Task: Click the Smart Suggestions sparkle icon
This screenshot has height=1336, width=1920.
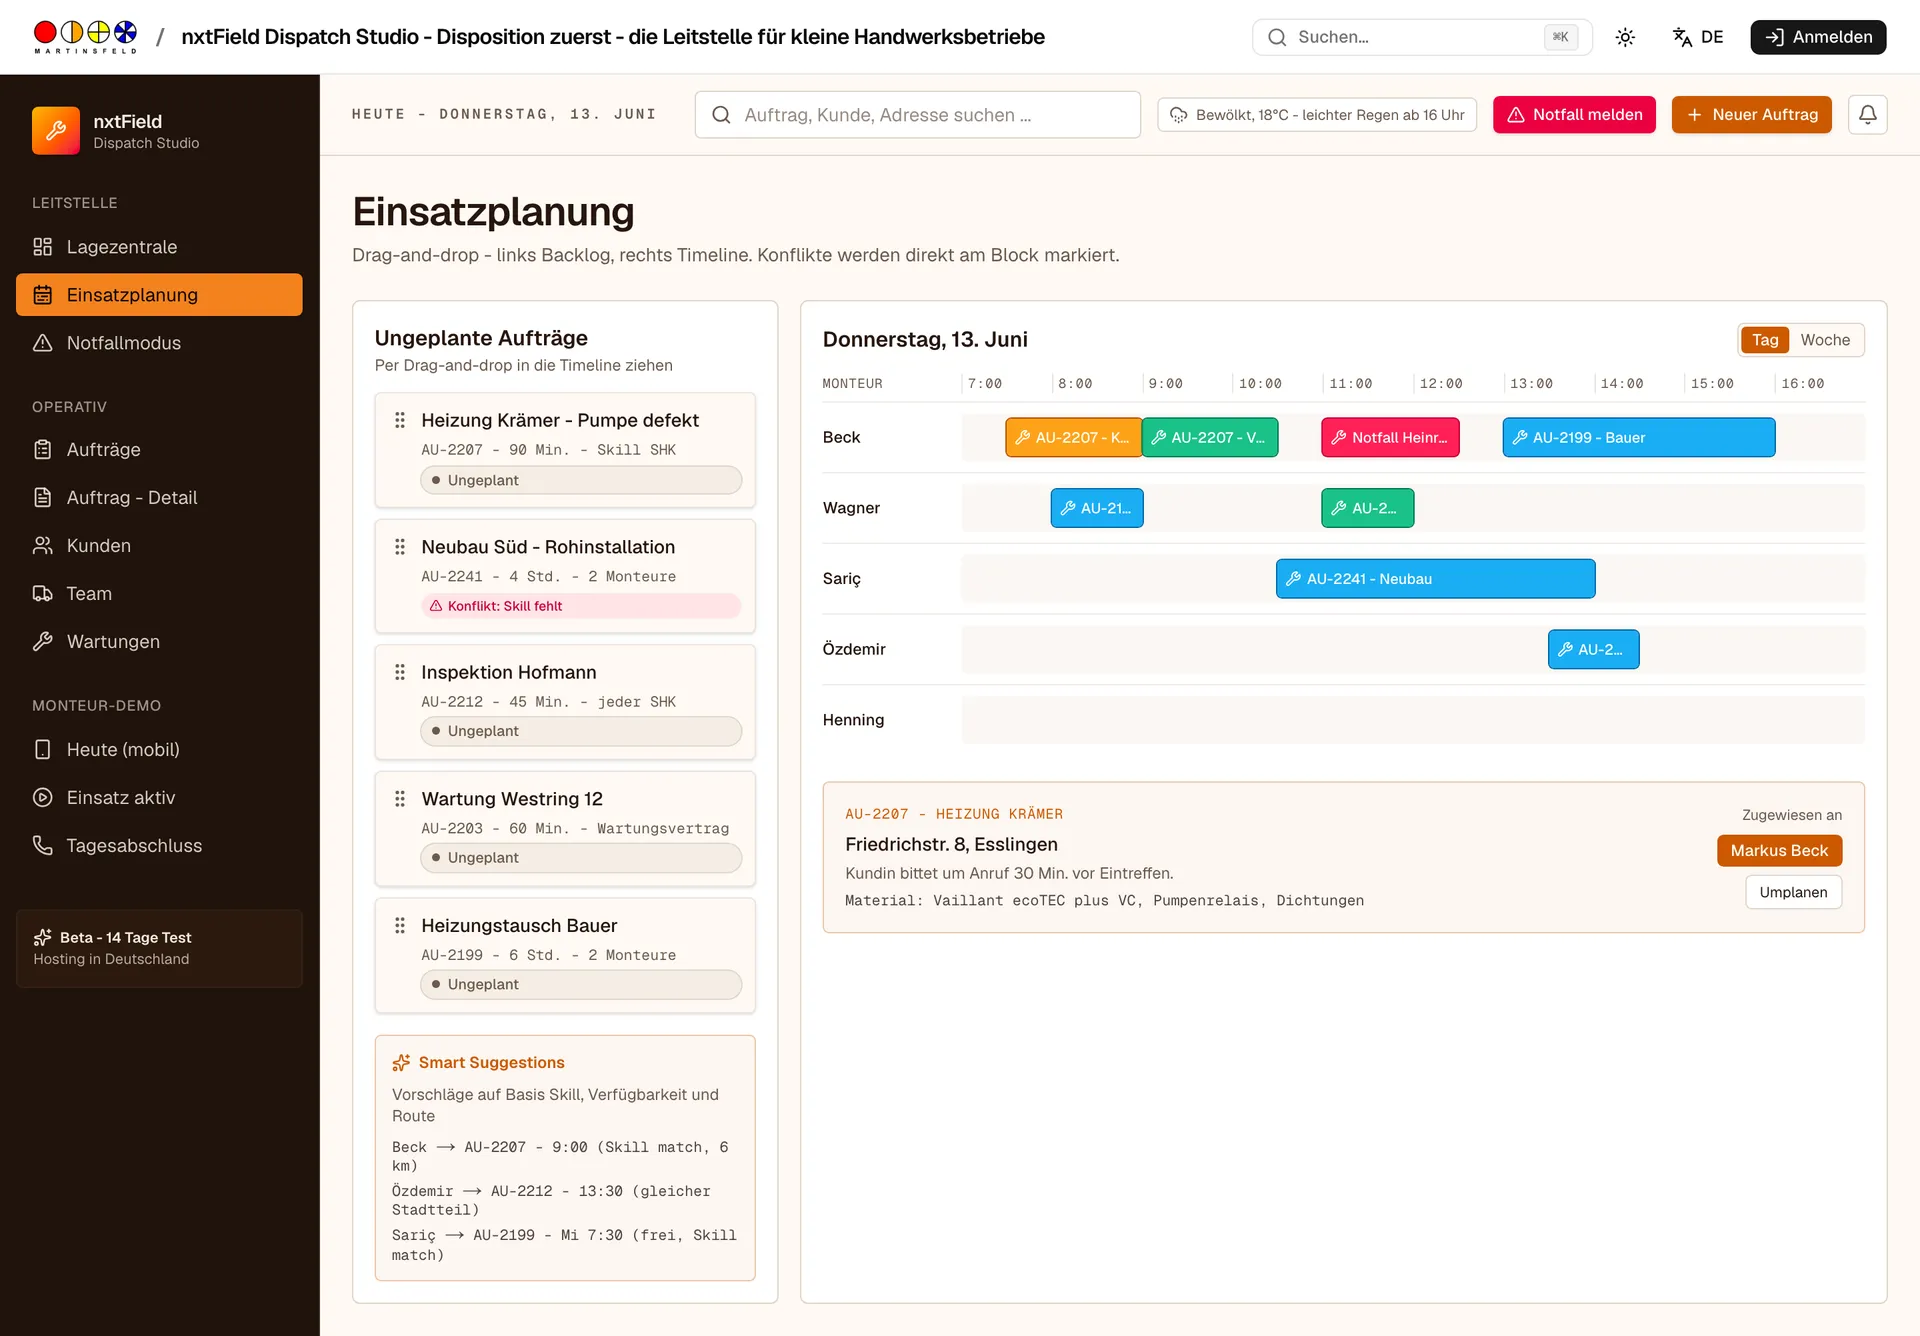Action: (401, 1063)
